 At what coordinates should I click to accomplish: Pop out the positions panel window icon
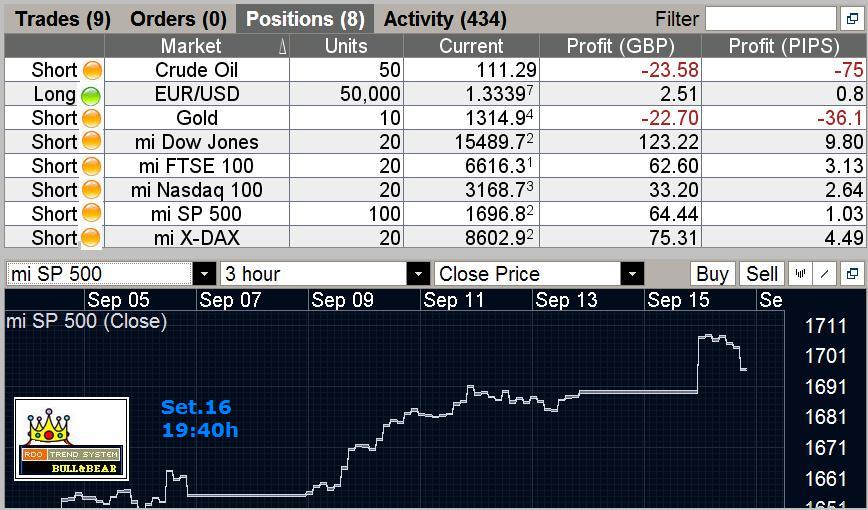coord(852,19)
